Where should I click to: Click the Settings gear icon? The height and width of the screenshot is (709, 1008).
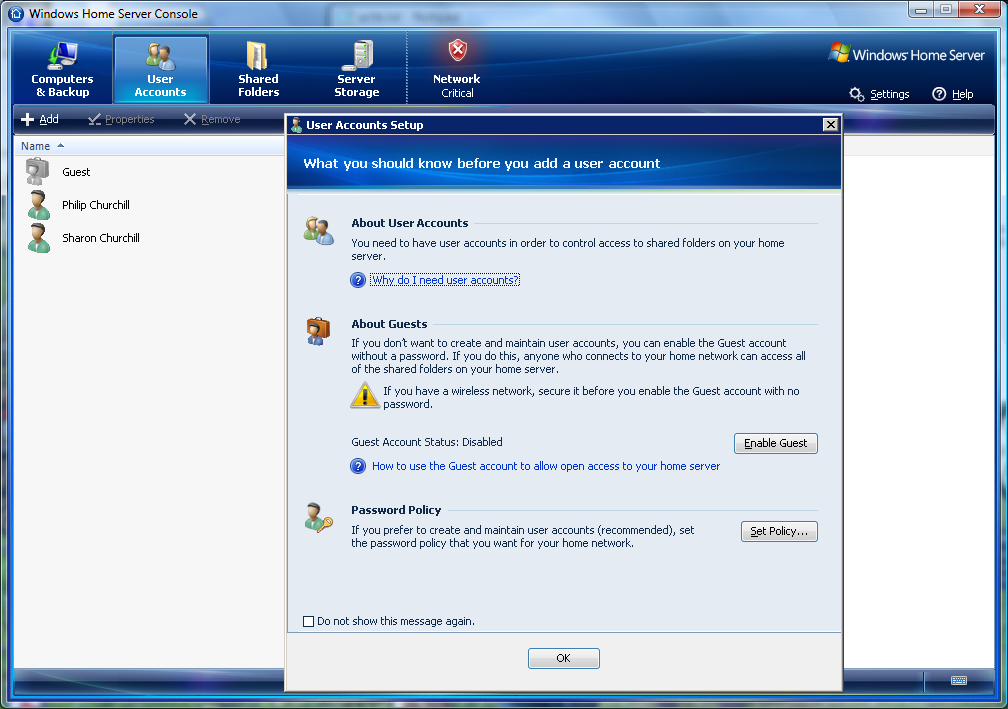856,94
